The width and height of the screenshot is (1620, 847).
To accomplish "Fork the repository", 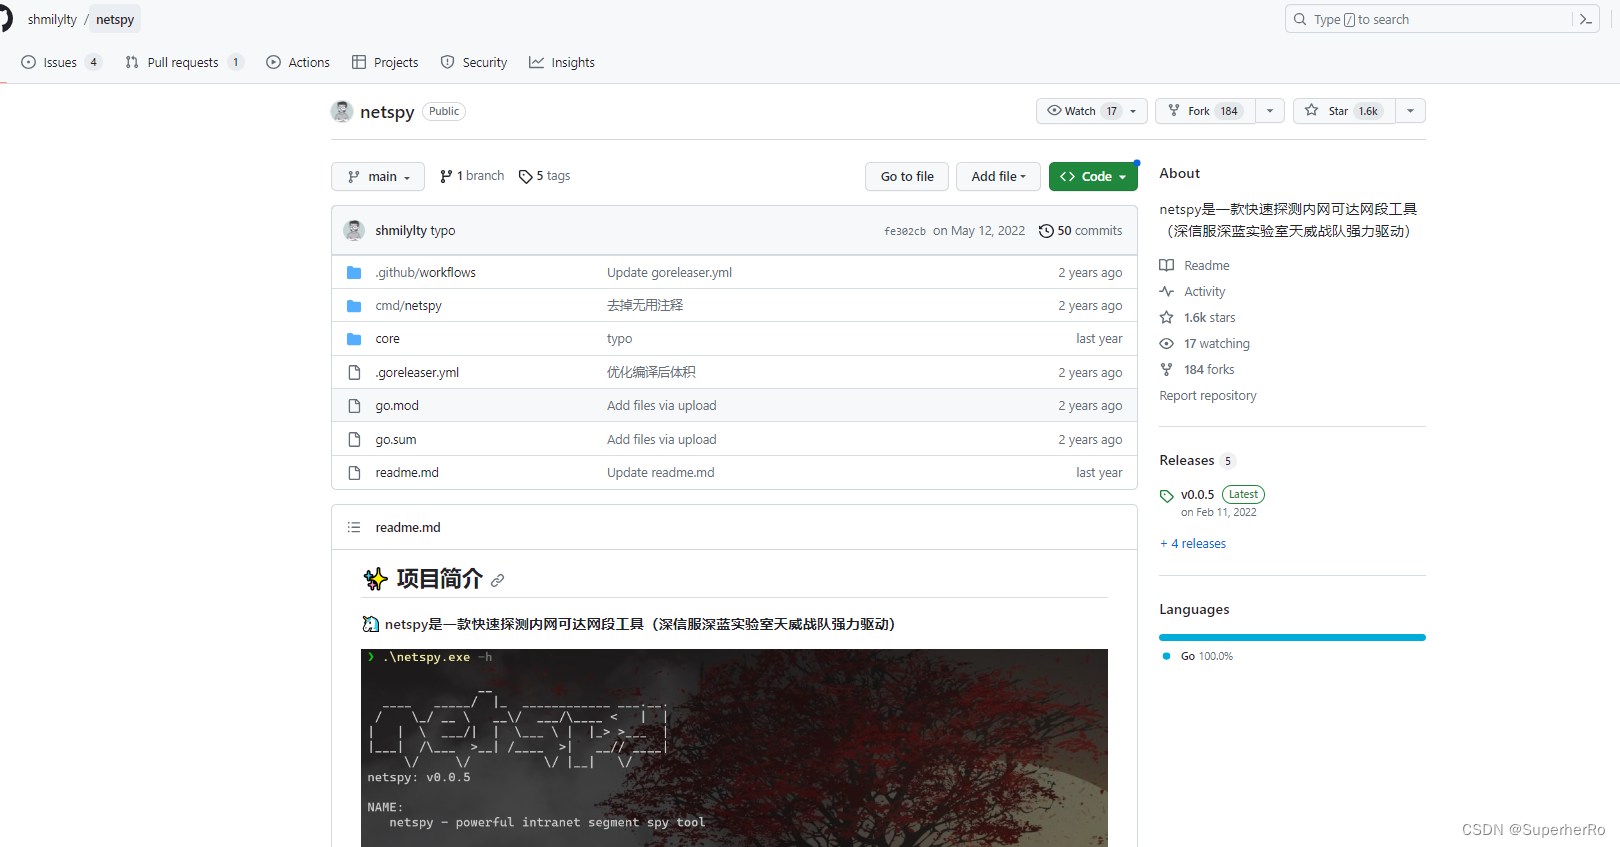I will pos(1205,111).
